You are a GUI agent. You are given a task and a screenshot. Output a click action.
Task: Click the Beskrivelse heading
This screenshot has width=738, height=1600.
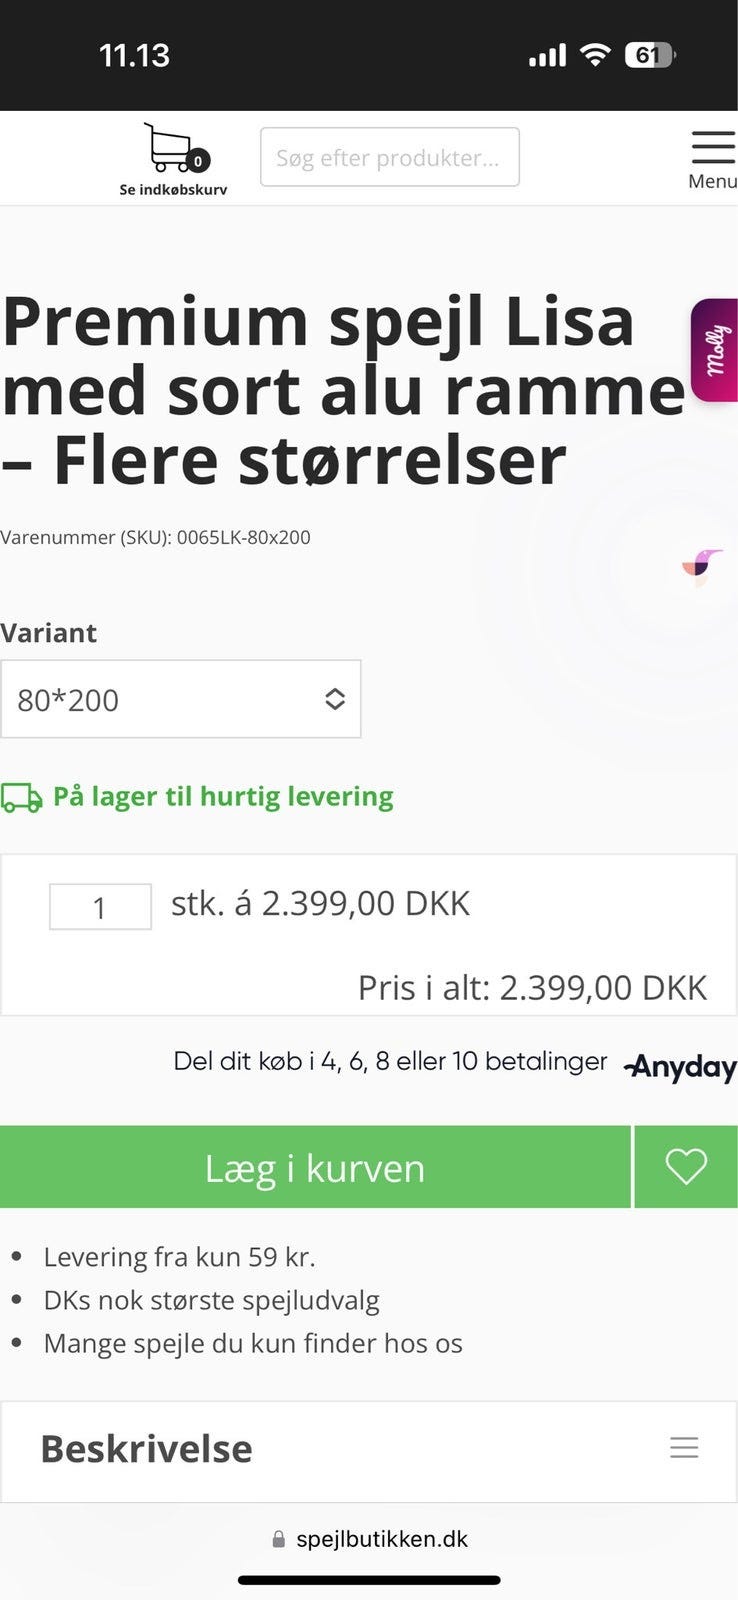click(146, 1448)
